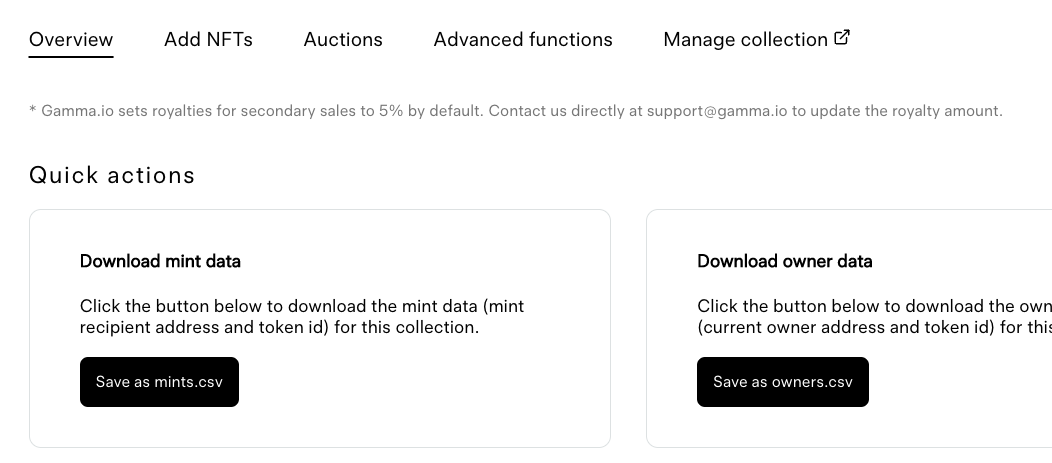Click the mint data description paragraph
1052x463 pixels.
point(302,317)
